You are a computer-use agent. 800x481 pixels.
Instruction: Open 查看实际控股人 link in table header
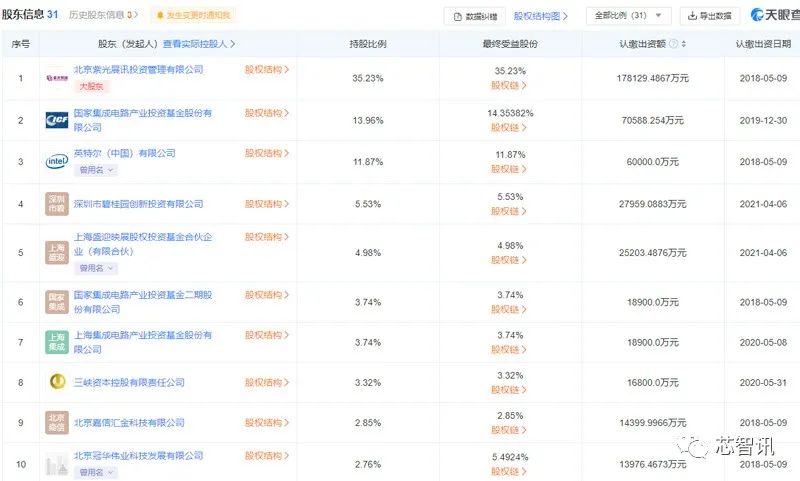pyautogui.click(x=199, y=44)
